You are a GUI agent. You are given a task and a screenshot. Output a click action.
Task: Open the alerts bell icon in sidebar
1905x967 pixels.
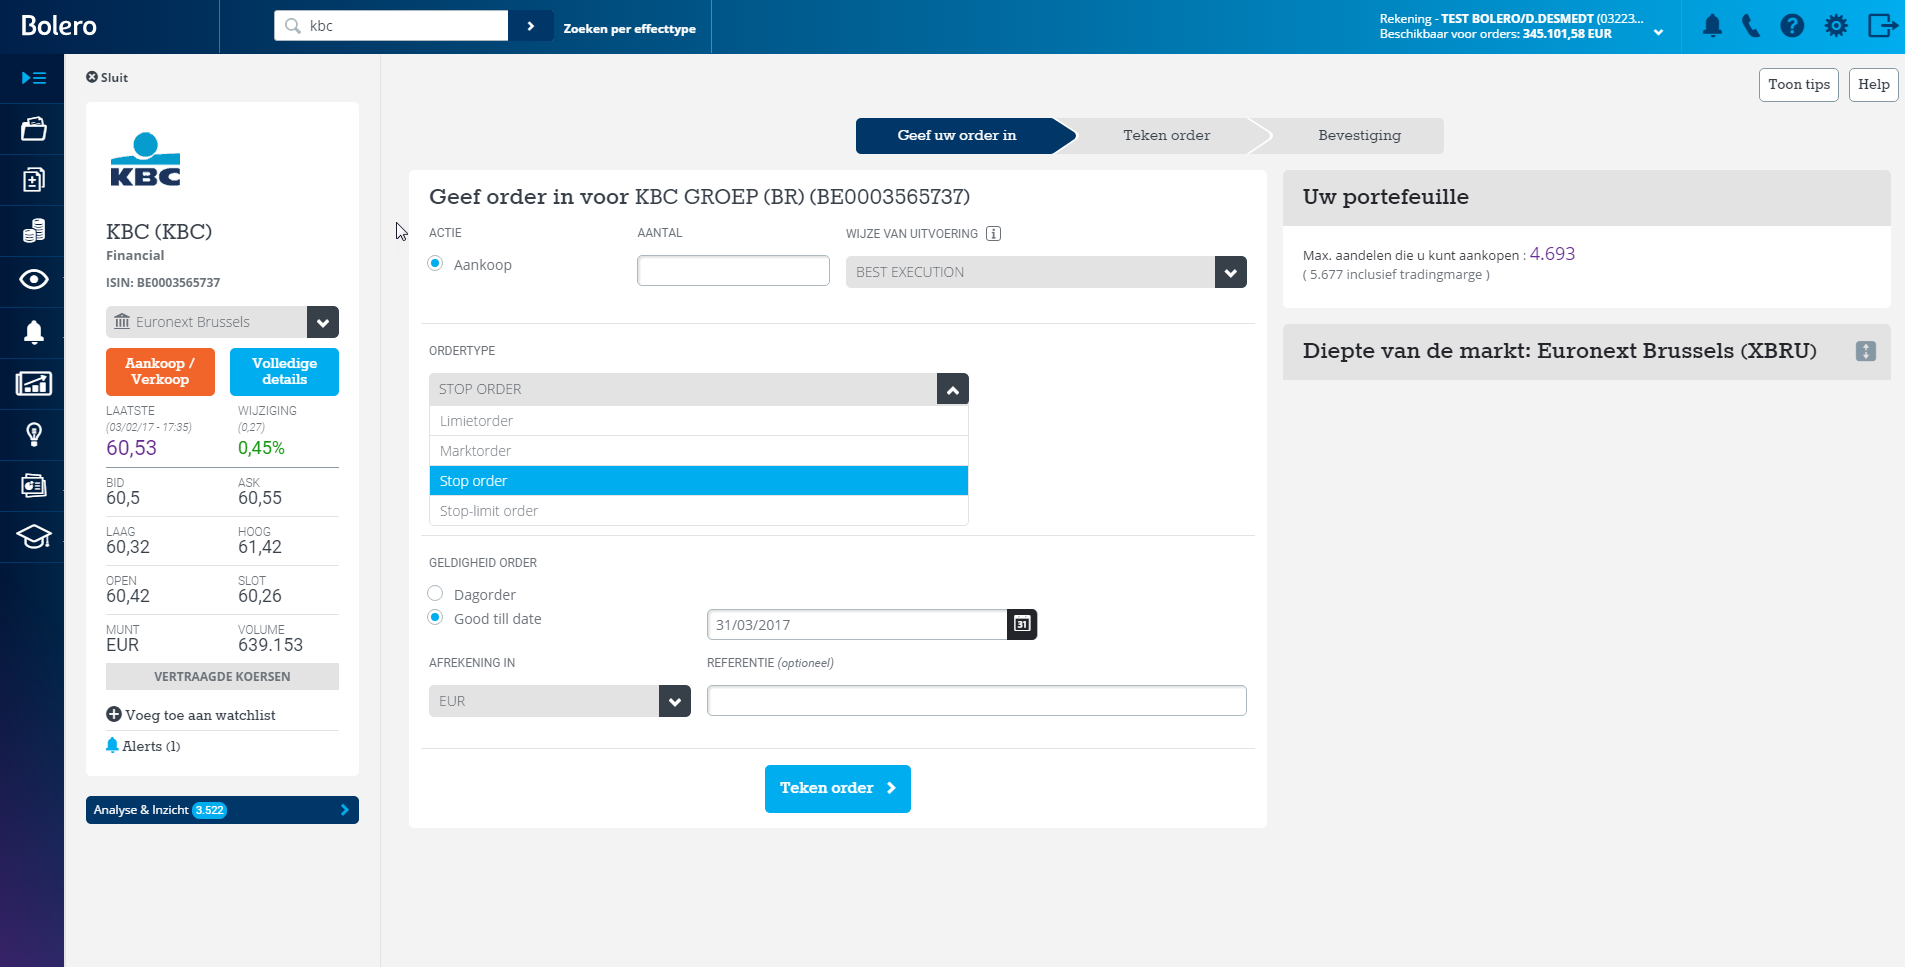[33, 332]
